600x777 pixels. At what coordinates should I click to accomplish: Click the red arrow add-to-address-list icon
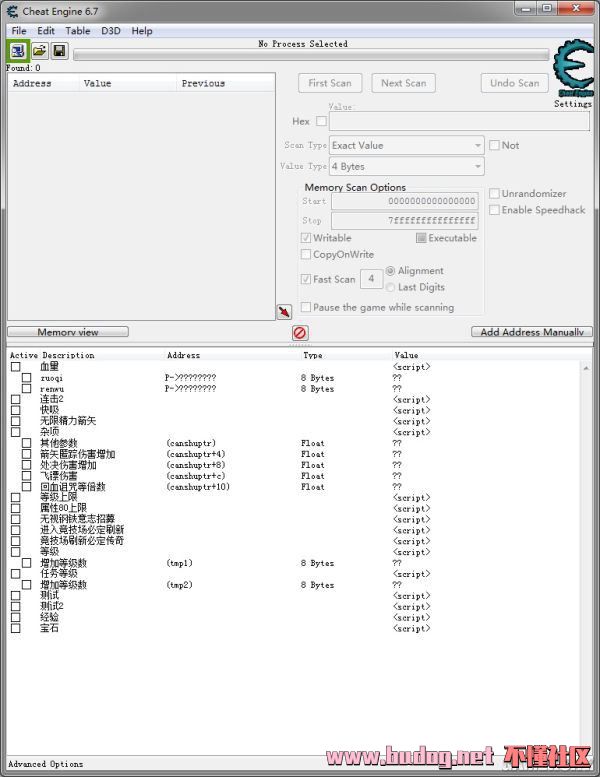click(x=284, y=312)
